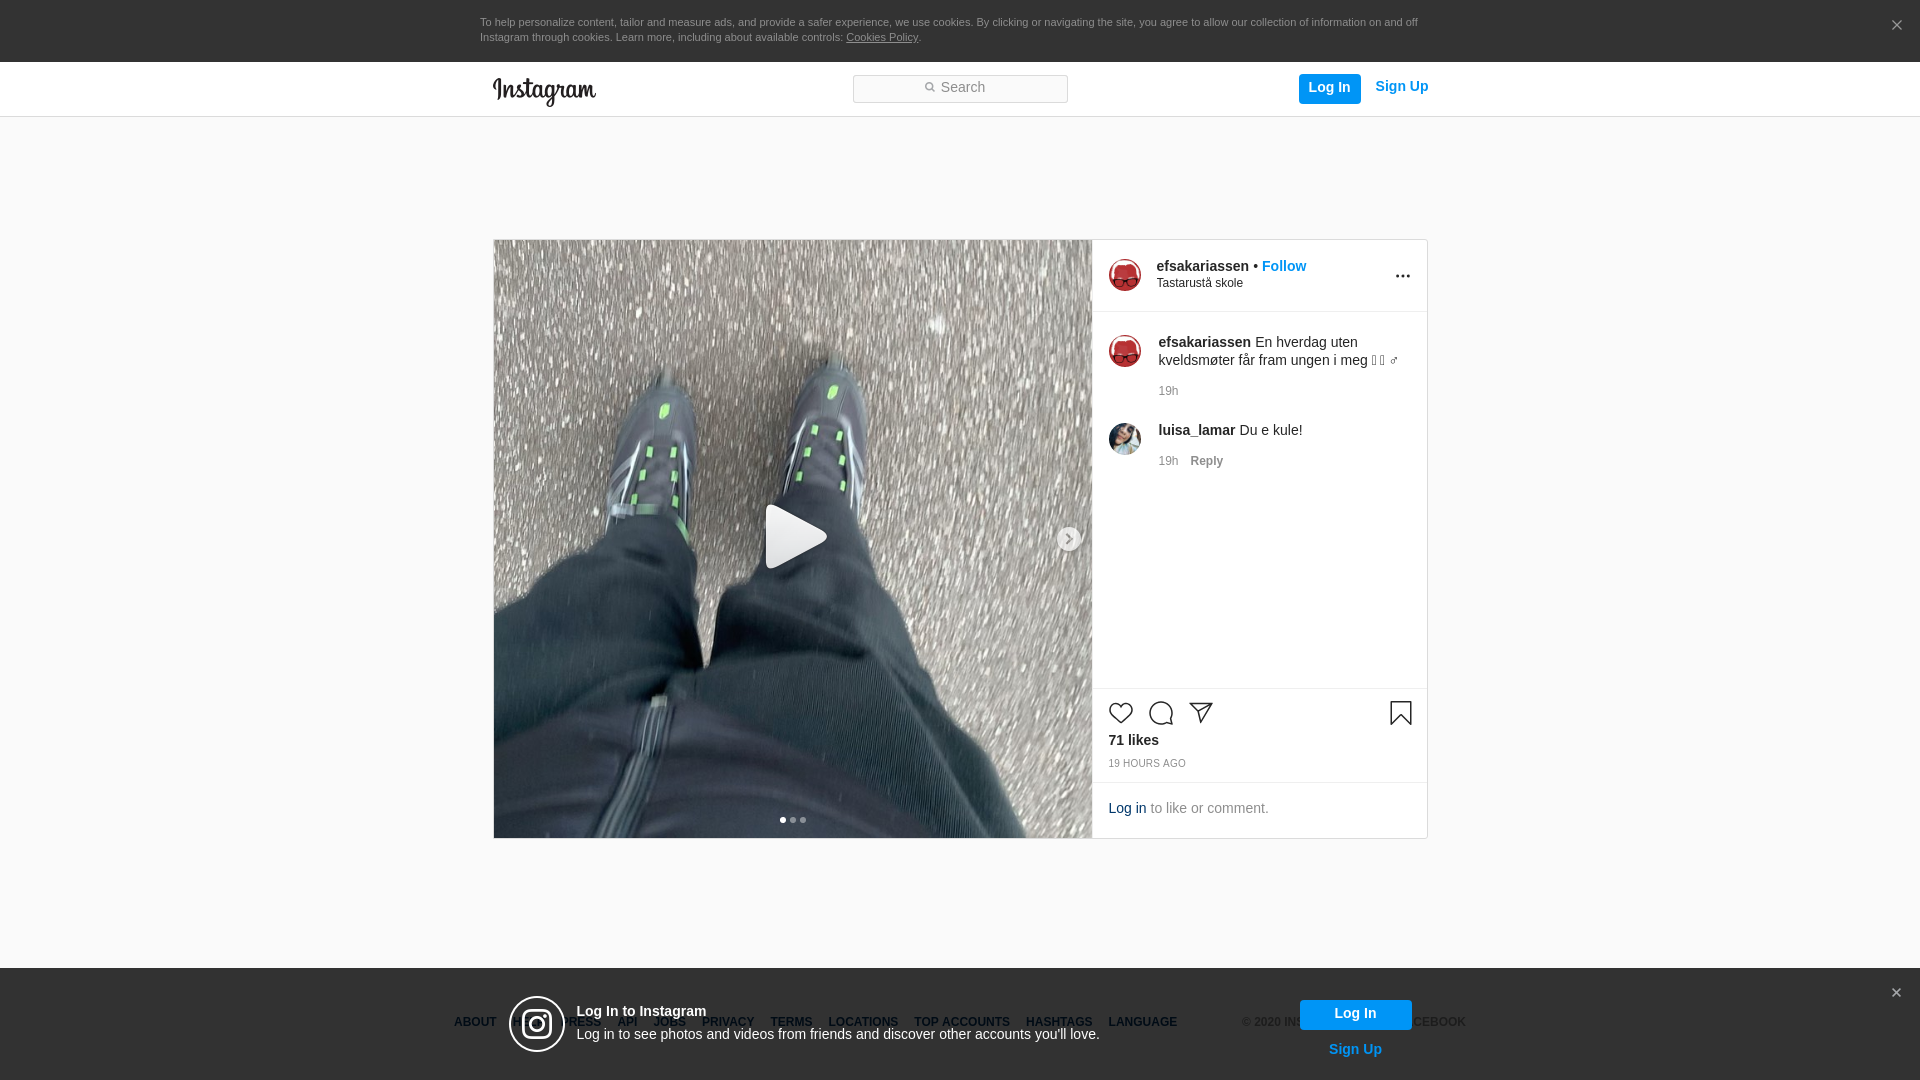Open post more options menu
The height and width of the screenshot is (1080, 1920).
(1402, 276)
